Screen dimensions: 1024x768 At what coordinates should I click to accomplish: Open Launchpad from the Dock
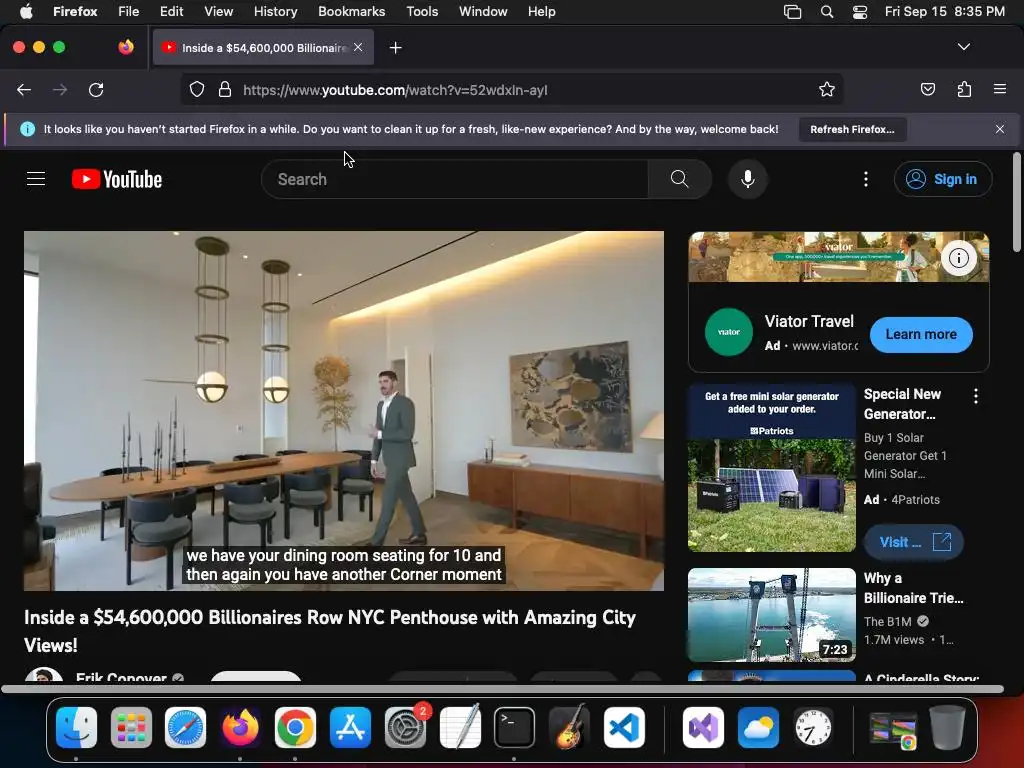(x=131, y=727)
